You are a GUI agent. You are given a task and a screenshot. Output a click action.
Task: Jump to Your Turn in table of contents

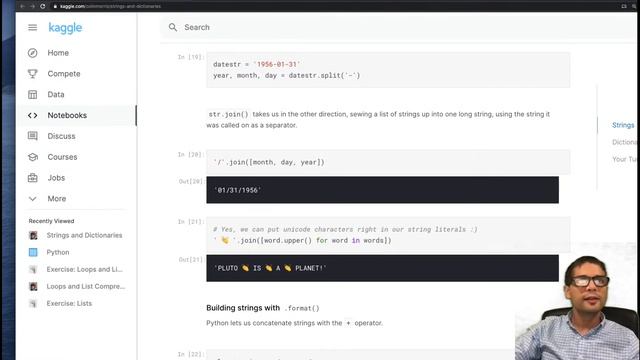[x=625, y=159]
